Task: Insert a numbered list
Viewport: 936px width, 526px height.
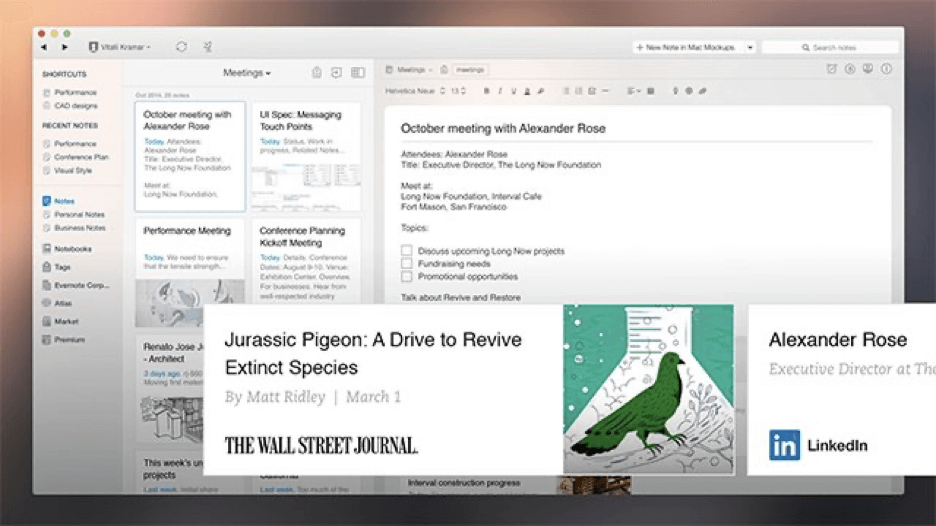Action: [578, 91]
